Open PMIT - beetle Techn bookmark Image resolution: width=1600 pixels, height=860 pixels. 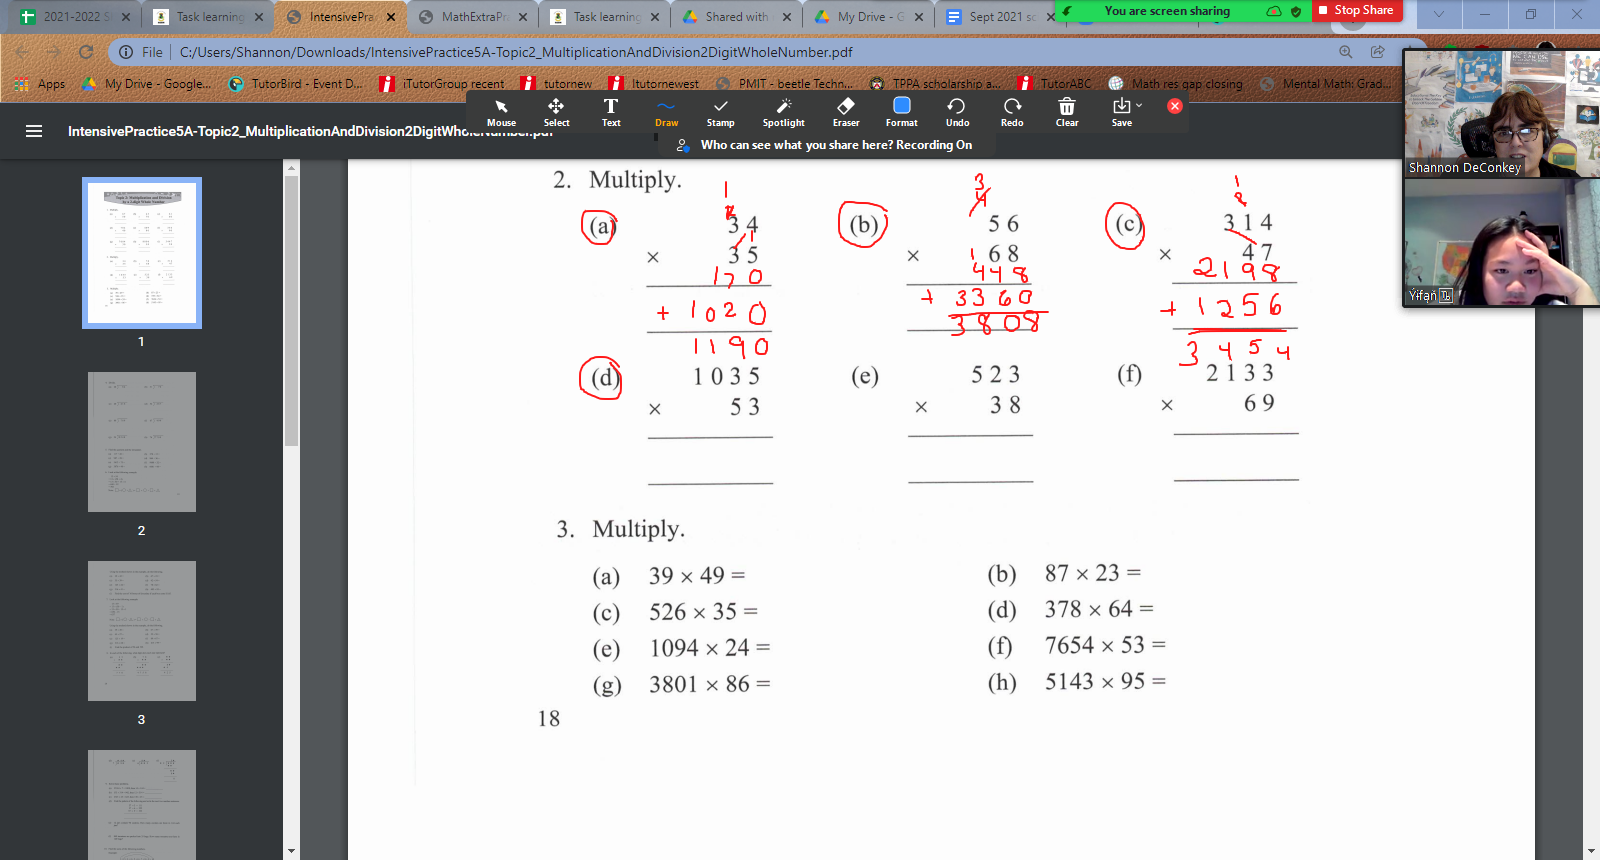785,84
